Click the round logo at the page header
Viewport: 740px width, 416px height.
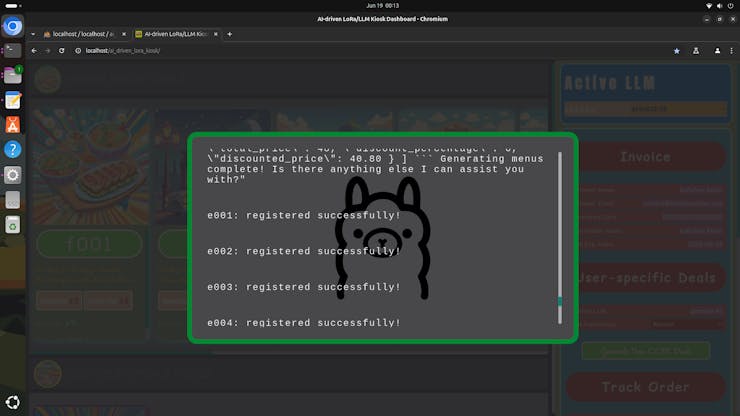tap(48, 79)
